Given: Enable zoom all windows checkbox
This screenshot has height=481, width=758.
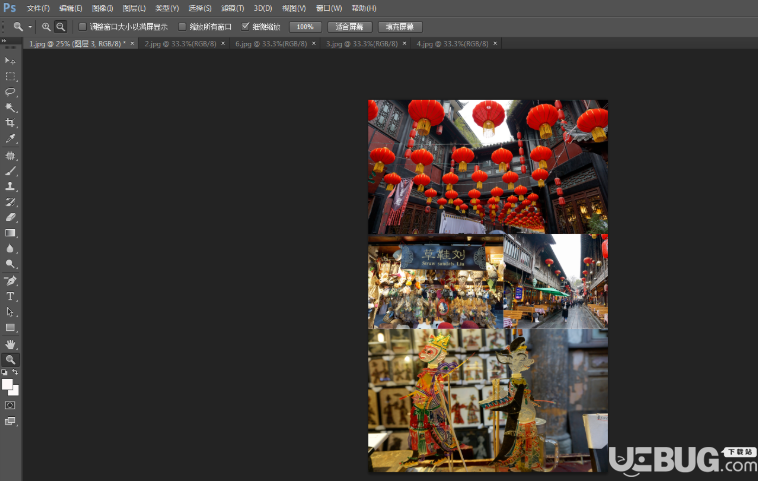Looking at the screenshot, I should pos(182,27).
